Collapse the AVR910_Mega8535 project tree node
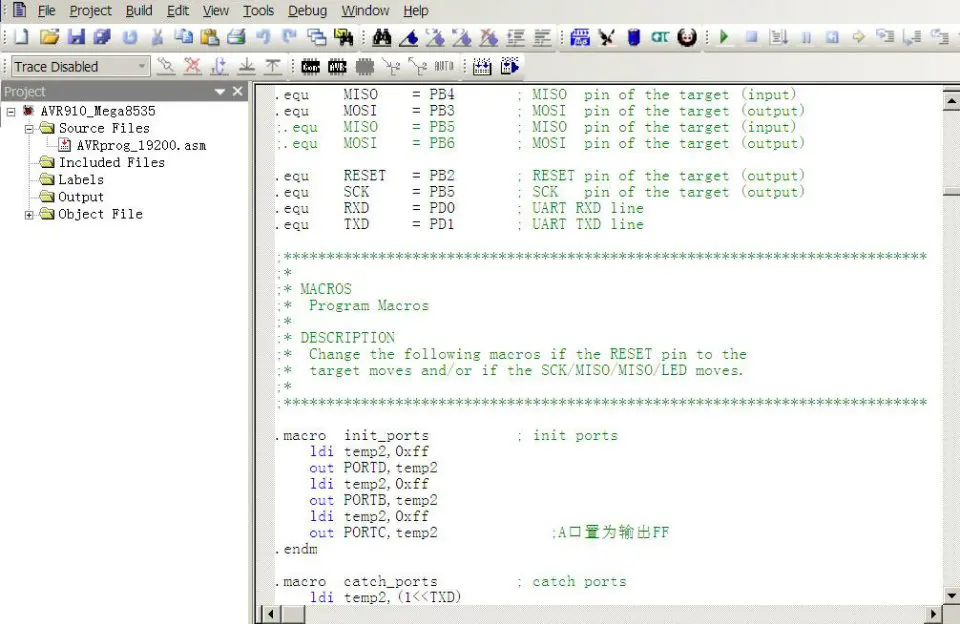This screenshot has height=624, width=960. coord(11,111)
